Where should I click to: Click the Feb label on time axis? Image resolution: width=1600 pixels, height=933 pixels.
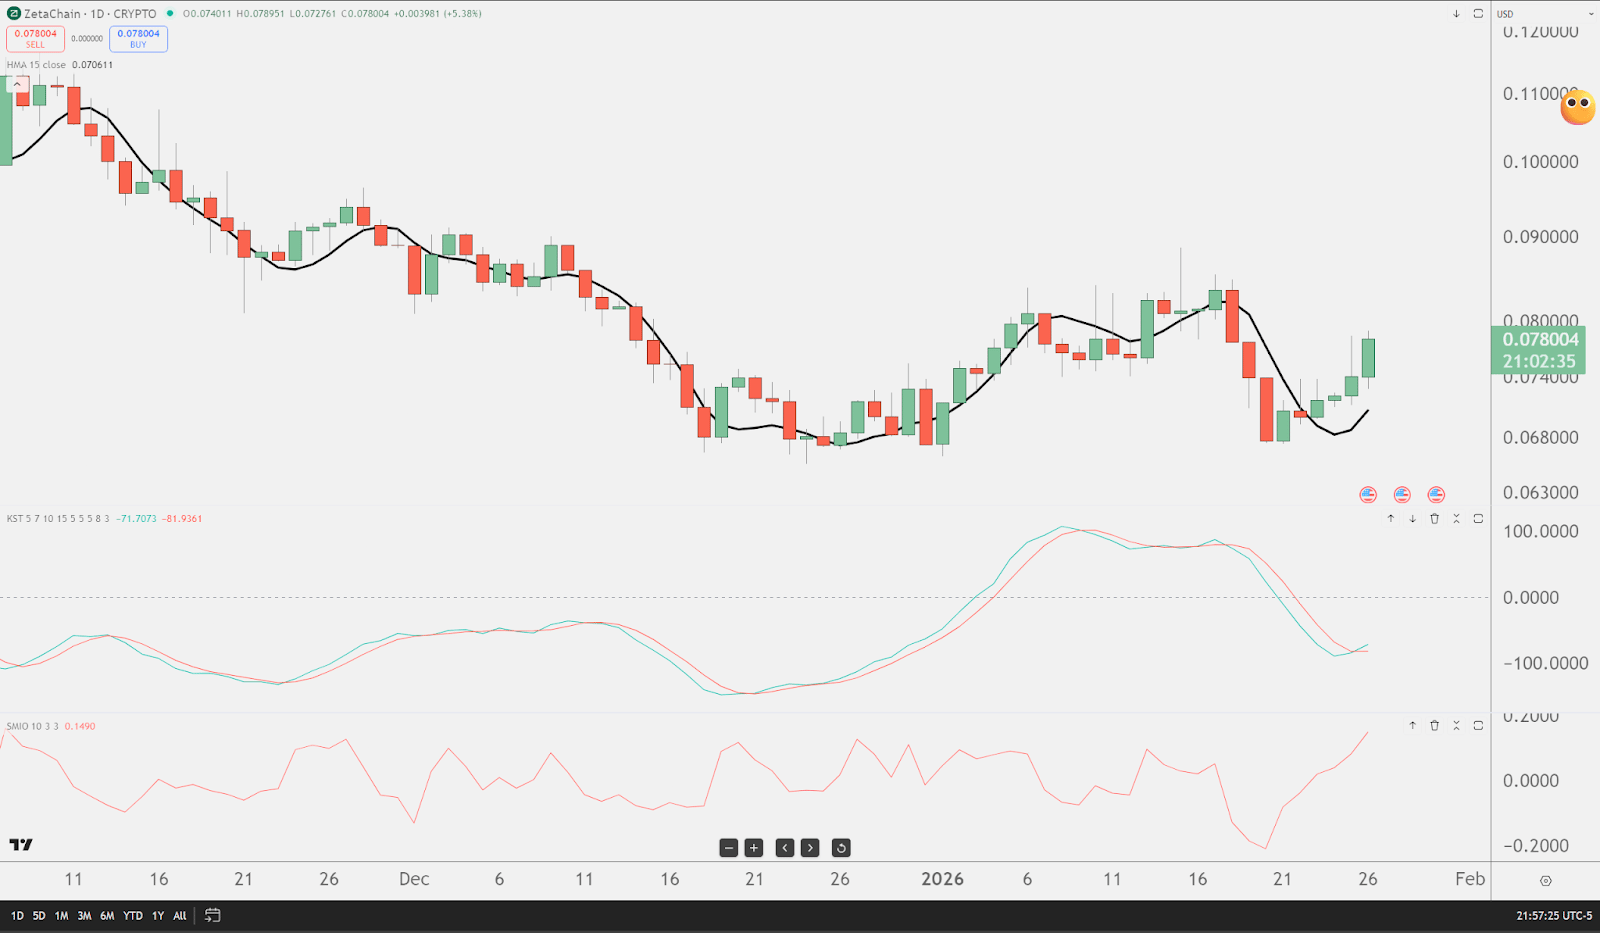pos(1470,880)
